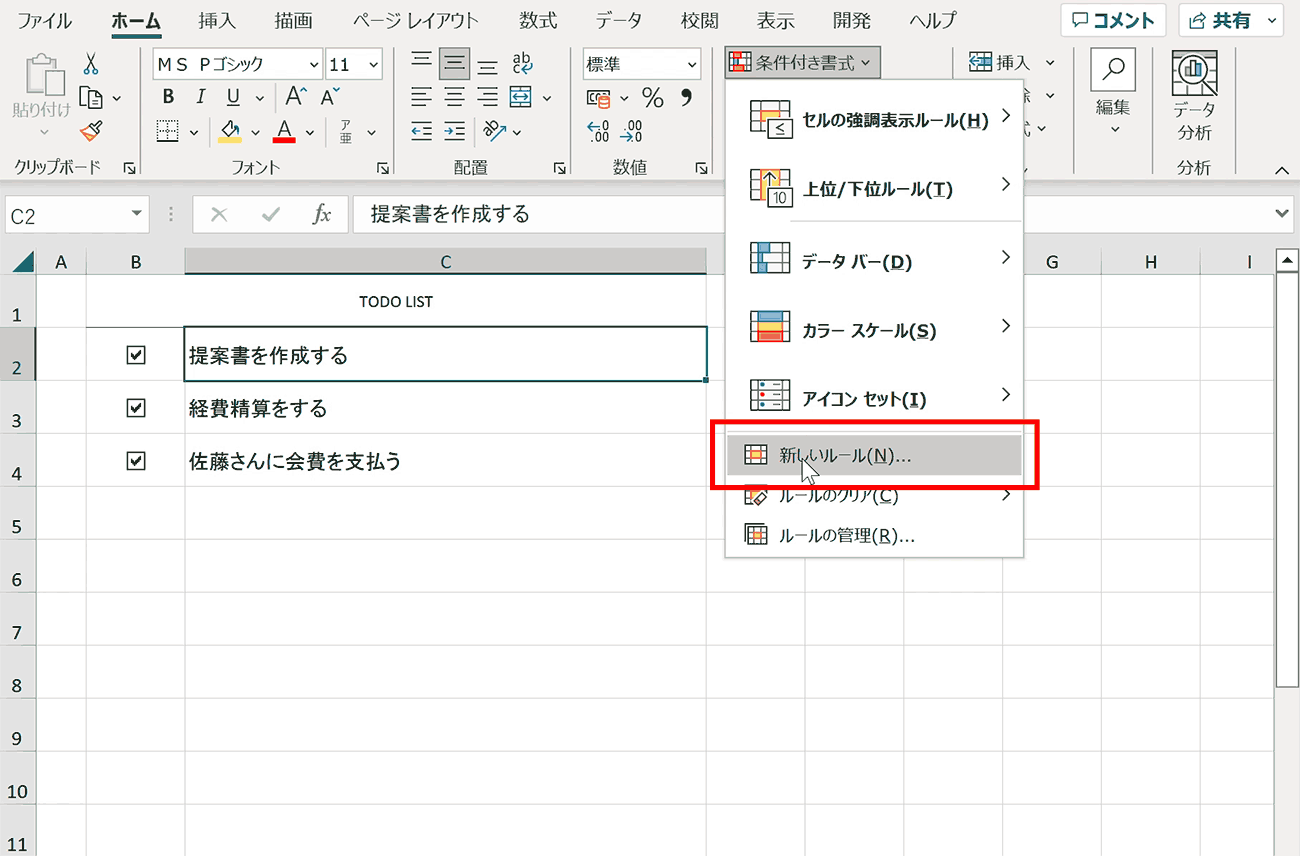
Task: Open 上位/下位ルール submenu
Action: 875,188
